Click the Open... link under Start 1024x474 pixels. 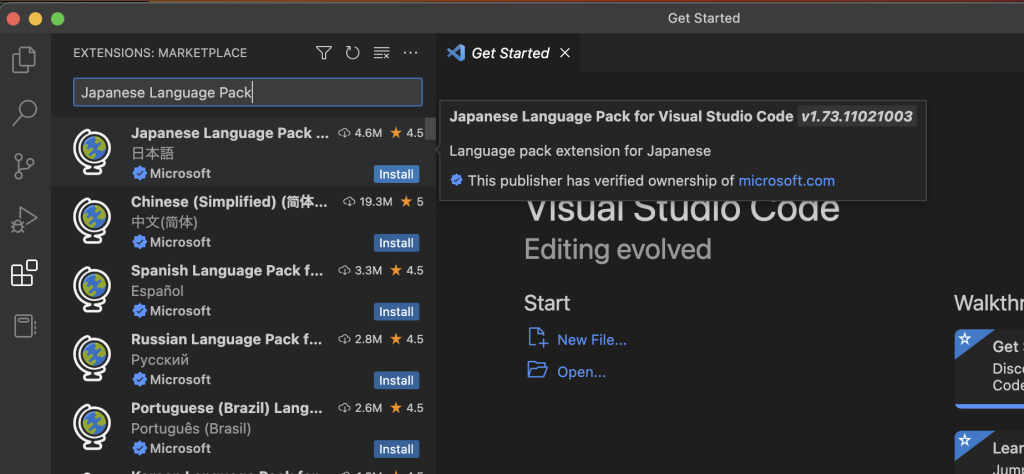click(581, 372)
